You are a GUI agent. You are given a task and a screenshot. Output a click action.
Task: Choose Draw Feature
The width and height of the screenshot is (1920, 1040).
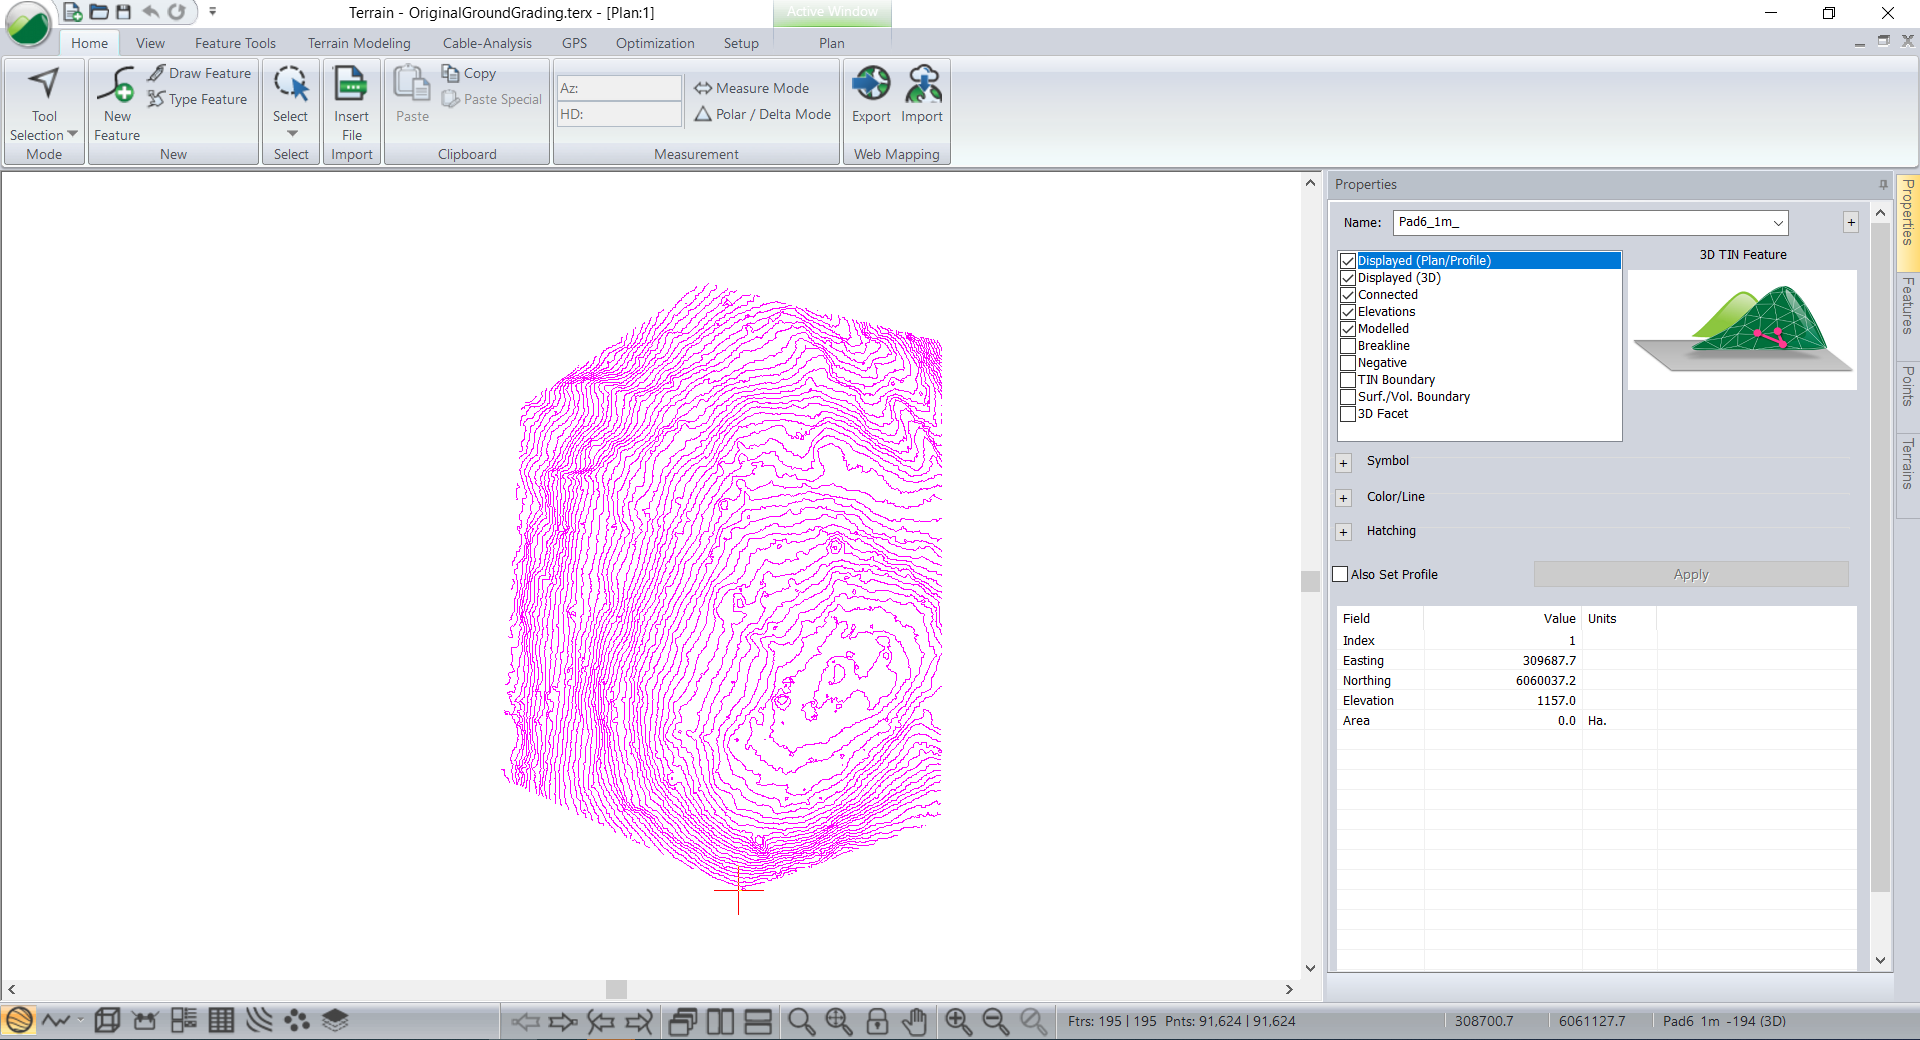coord(200,73)
